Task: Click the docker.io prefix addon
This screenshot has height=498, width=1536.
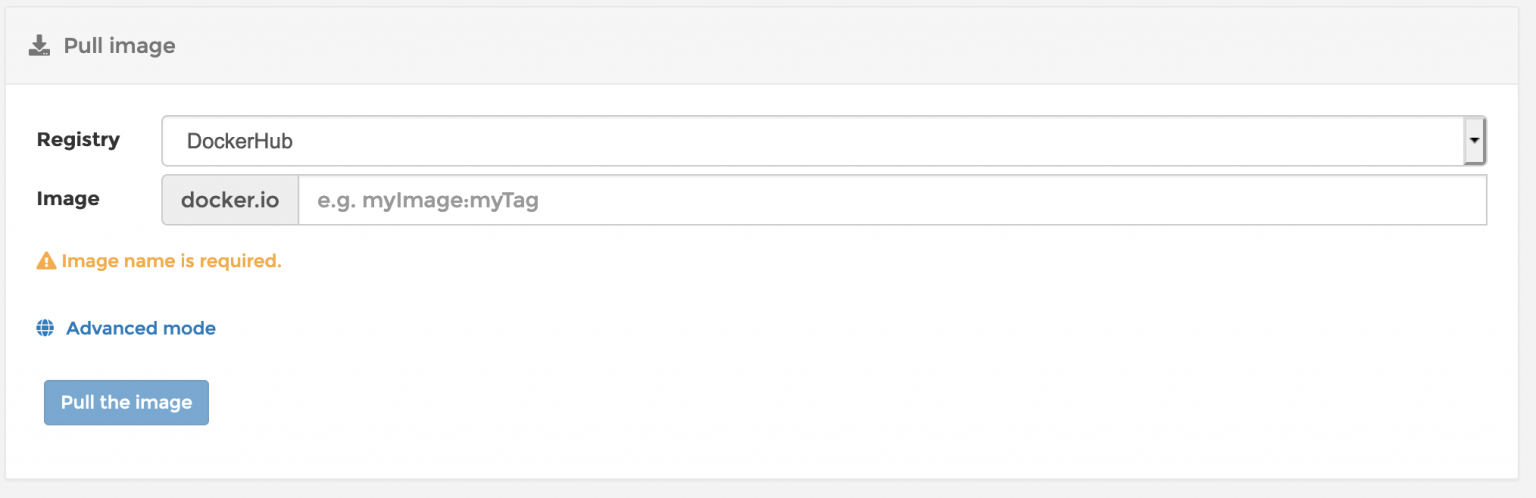Action: pos(230,201)
